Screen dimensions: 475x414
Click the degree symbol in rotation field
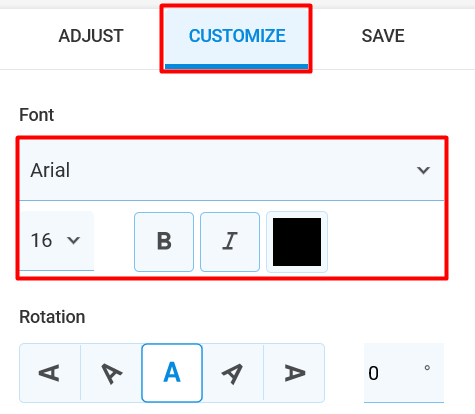427,368
